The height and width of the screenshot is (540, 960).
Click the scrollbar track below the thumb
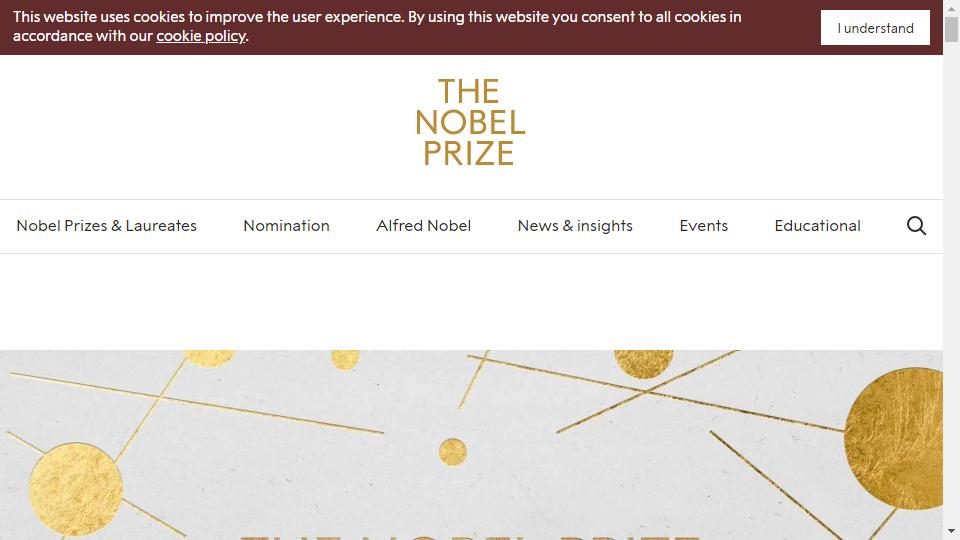coord(951,282)
